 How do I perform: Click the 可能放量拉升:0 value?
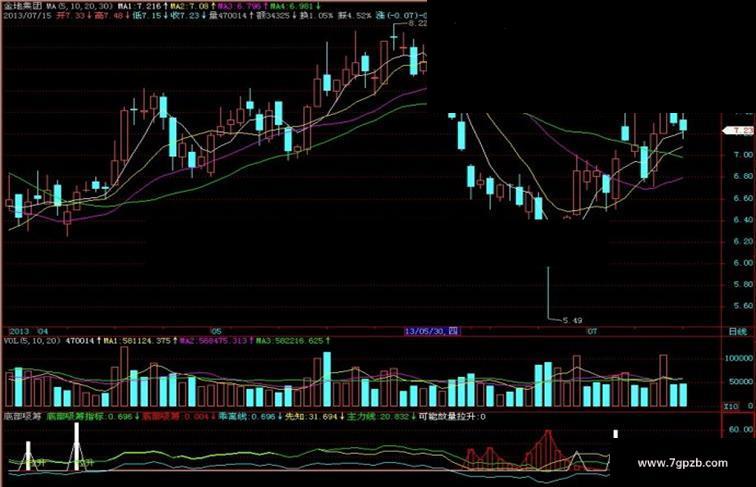tap(452, 416)
